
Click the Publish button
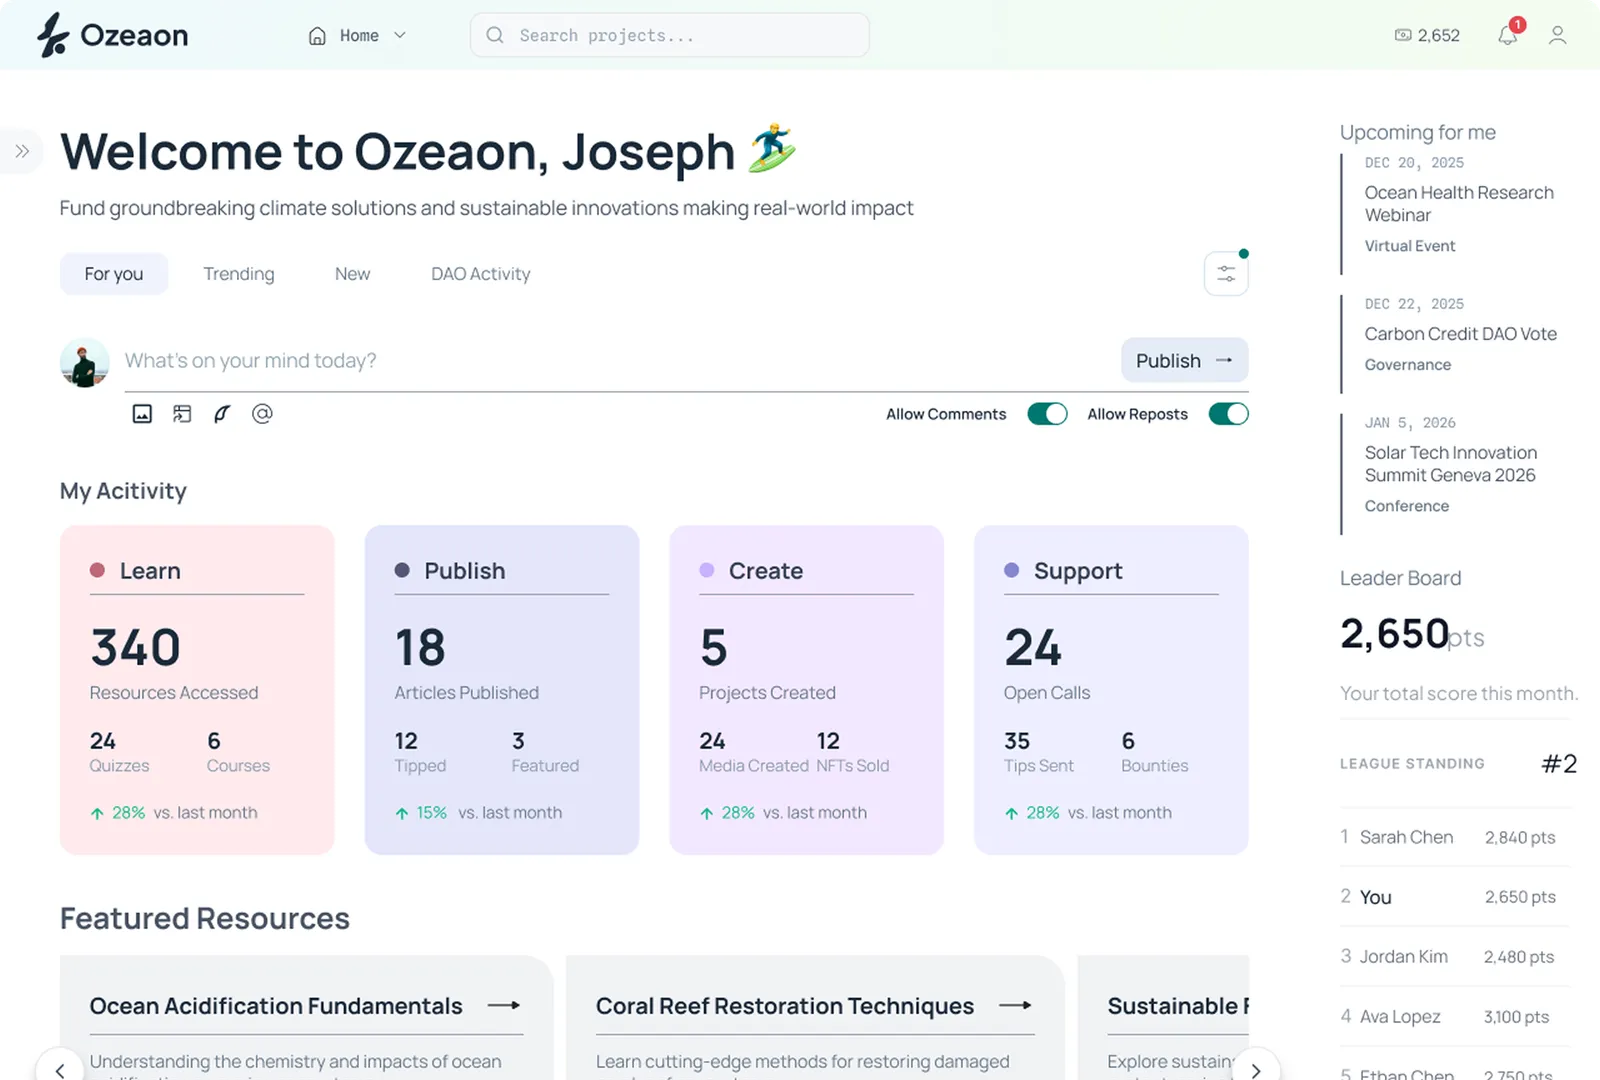pos(1184,360)
